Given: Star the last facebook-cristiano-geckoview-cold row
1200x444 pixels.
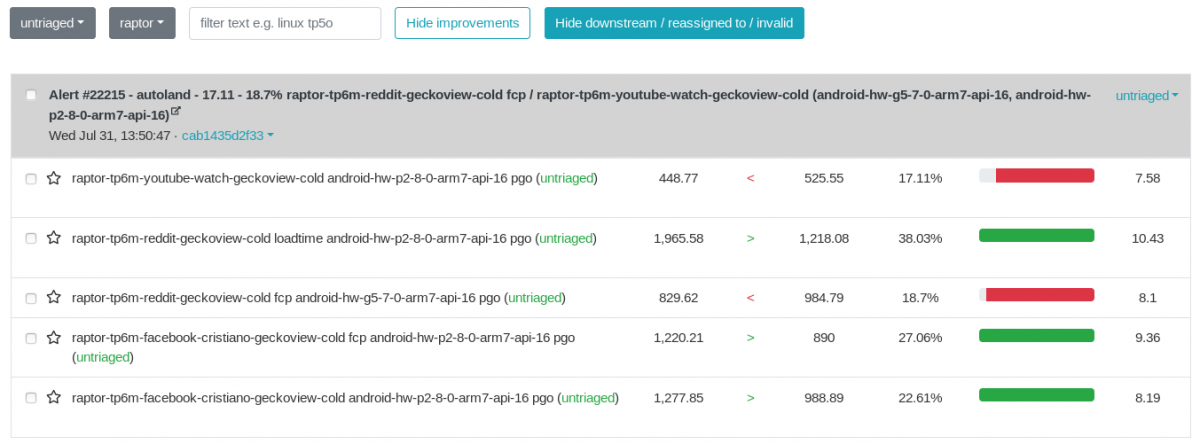Looking at the screenshot, I should pos(54,397).
